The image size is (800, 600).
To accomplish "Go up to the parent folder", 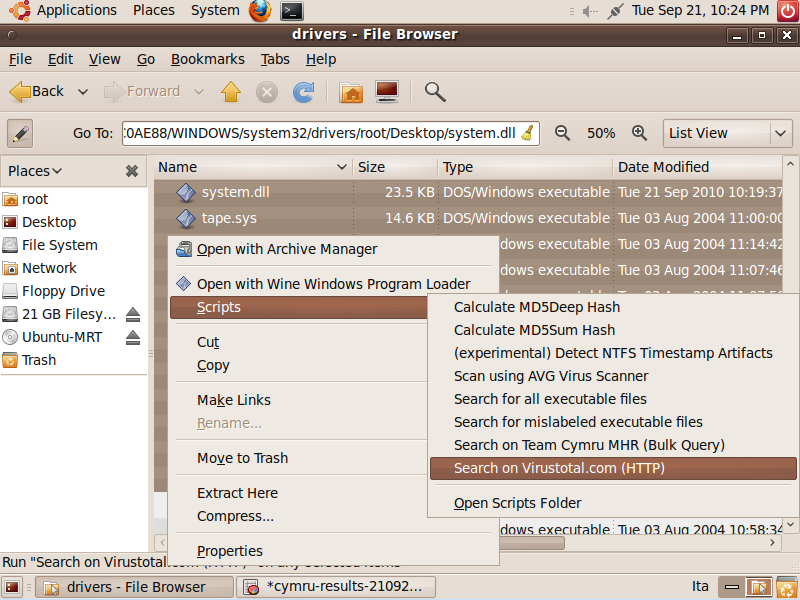I will click(231, 92).
